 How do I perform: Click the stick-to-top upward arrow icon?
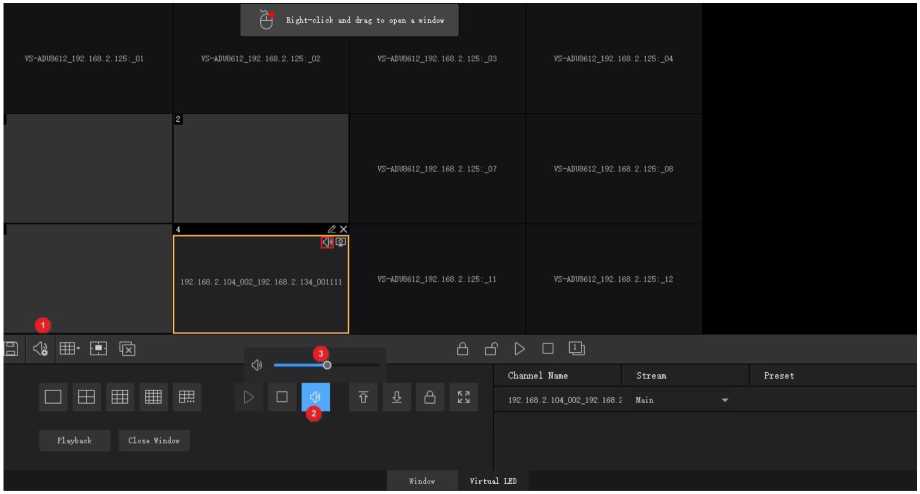(363, 397)
